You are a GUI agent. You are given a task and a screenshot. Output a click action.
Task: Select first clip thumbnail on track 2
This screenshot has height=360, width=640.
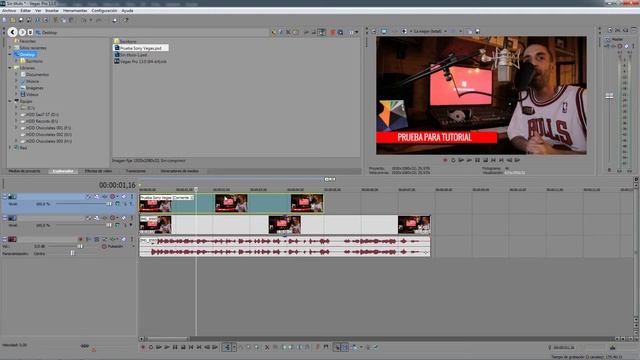(x=156, y=225)
